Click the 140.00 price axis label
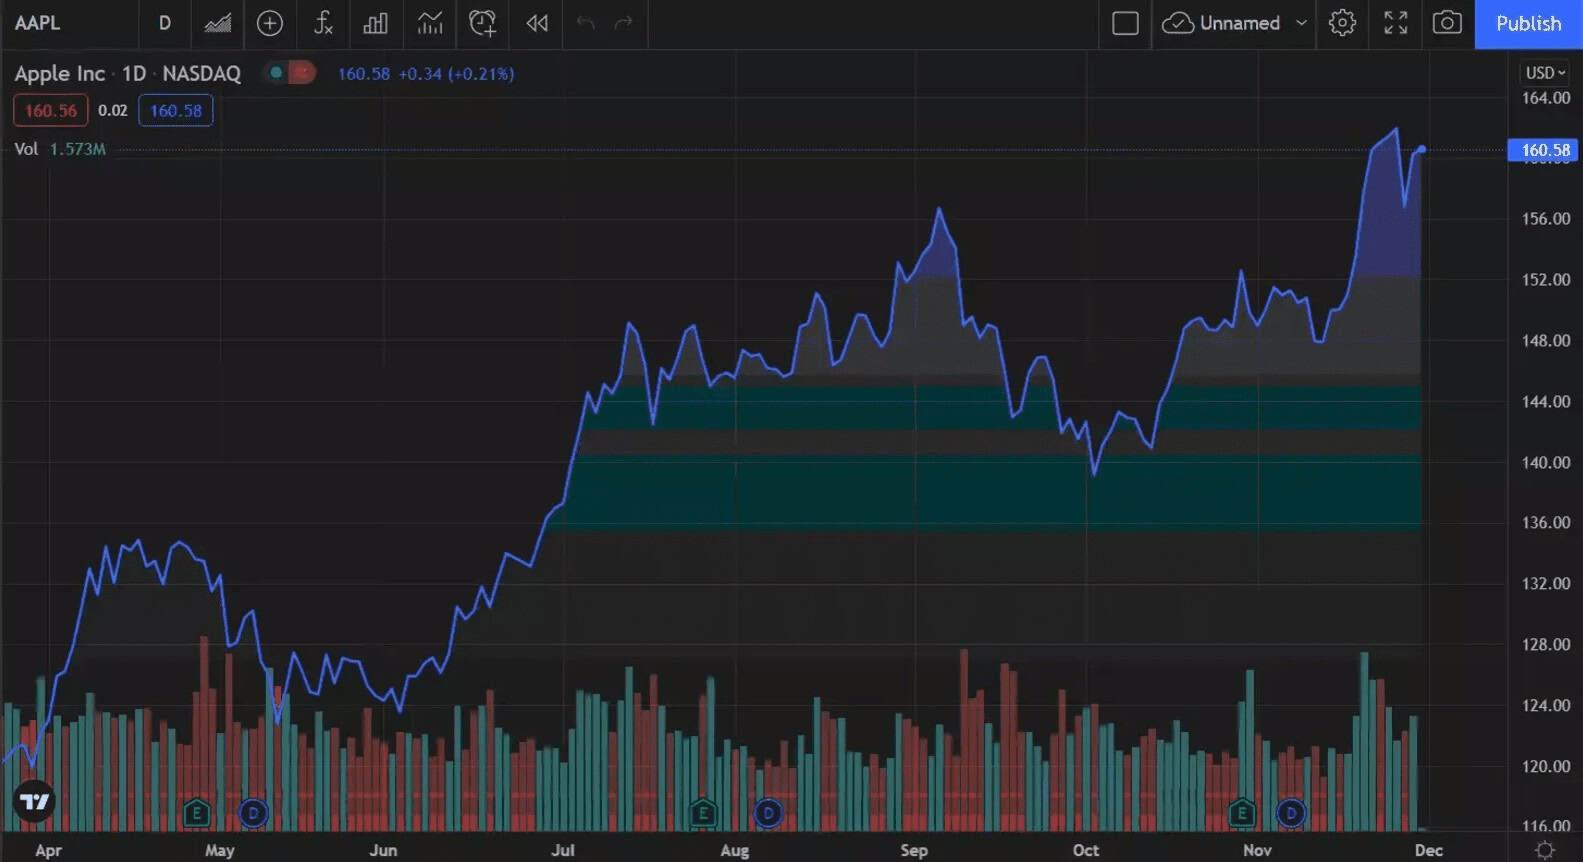 click(1546, 462)
